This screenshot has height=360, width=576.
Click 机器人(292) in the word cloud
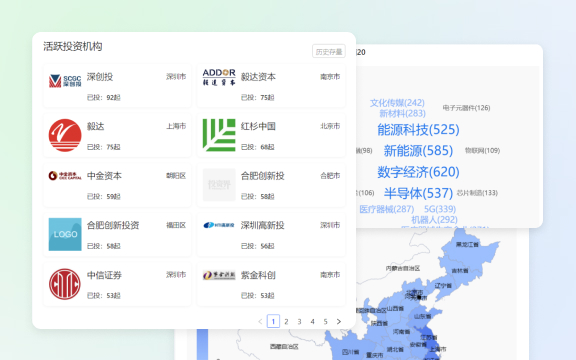coord(434,220)
